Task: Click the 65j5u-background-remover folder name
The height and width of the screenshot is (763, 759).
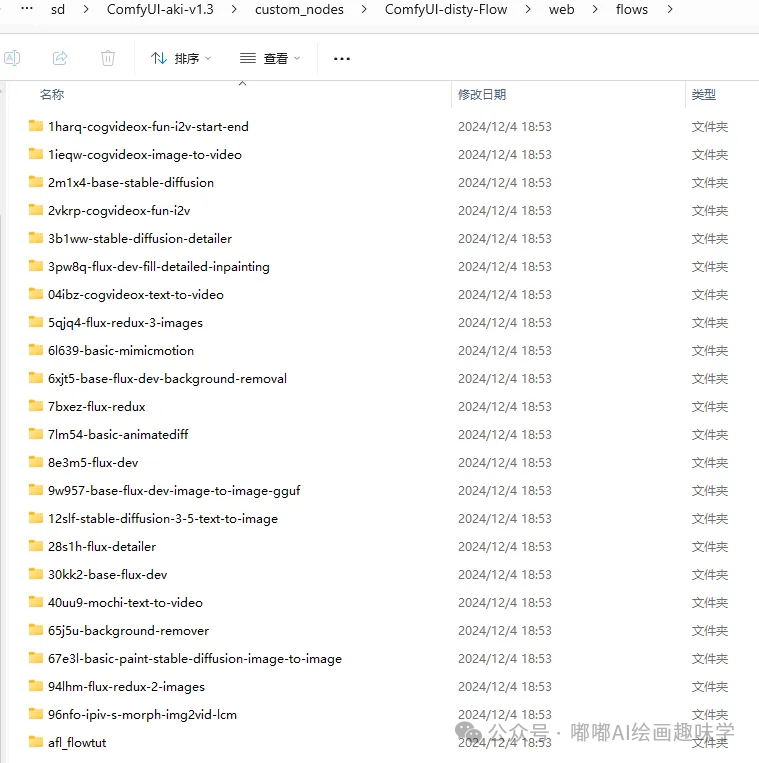Action: pyautogui.click(x=128, y=631)
